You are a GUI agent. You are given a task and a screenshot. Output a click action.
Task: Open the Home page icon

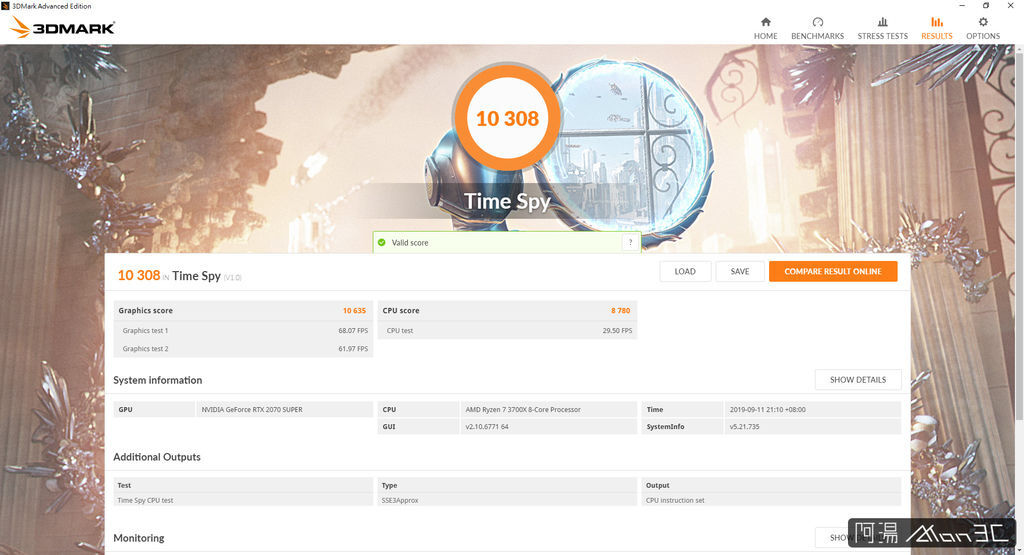765,22
